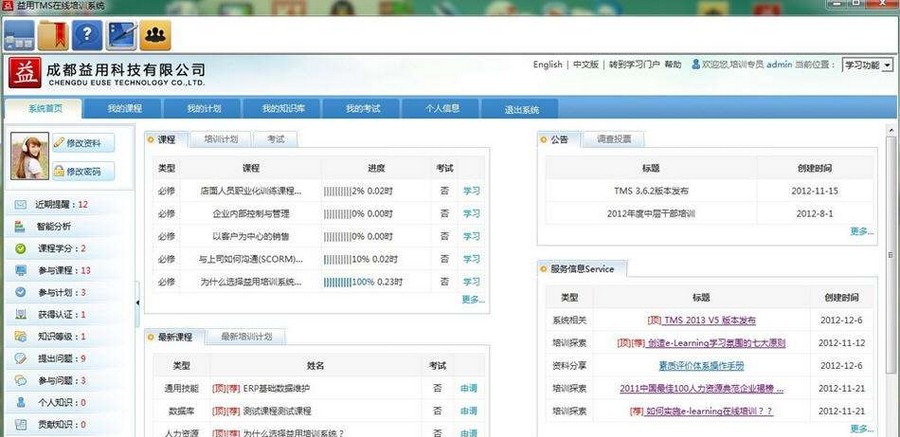Switch language with the English link
This screenshot has height=437, width=900.
point(547,65)
